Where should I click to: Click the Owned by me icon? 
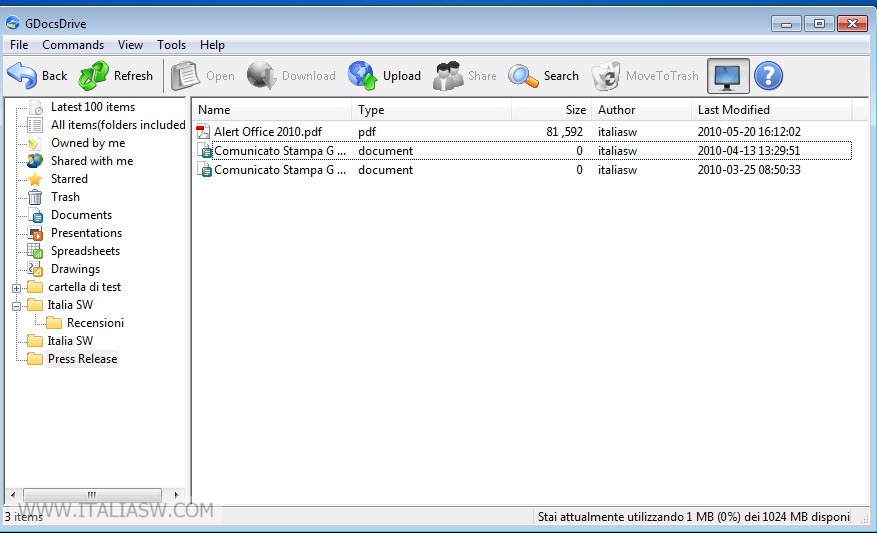[x=35, y=143]
